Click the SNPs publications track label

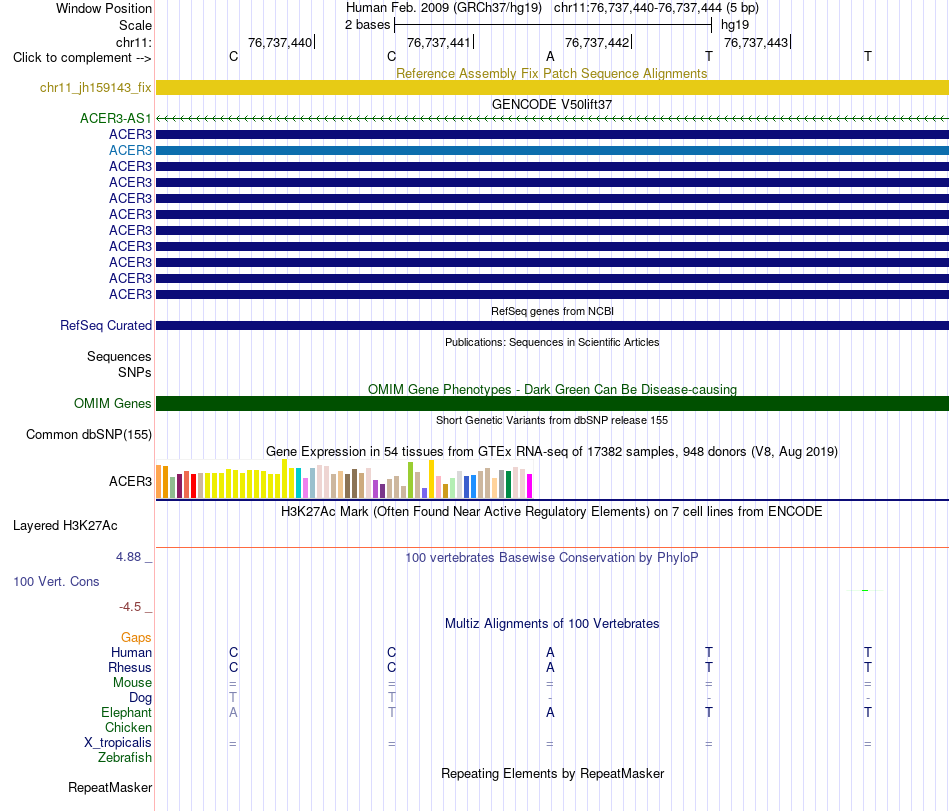click(135, 372)
